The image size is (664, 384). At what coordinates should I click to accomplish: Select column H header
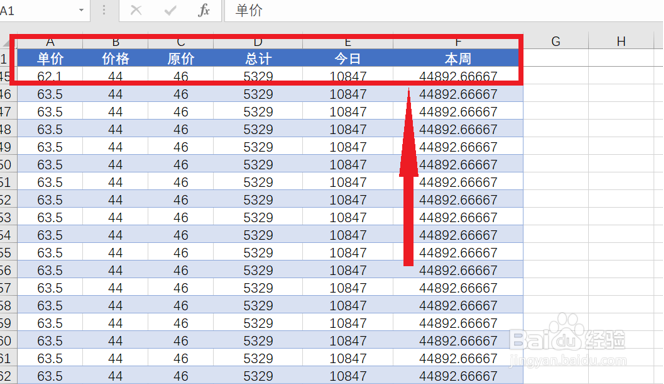tap(621, 41)
